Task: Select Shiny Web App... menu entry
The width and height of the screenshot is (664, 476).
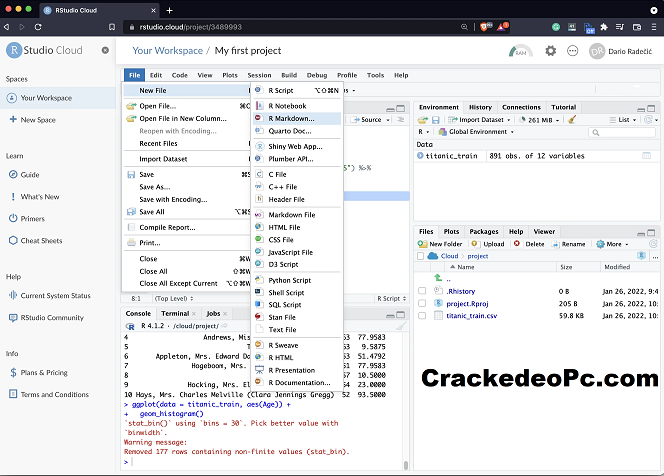Action: click(x=297, y=147)
